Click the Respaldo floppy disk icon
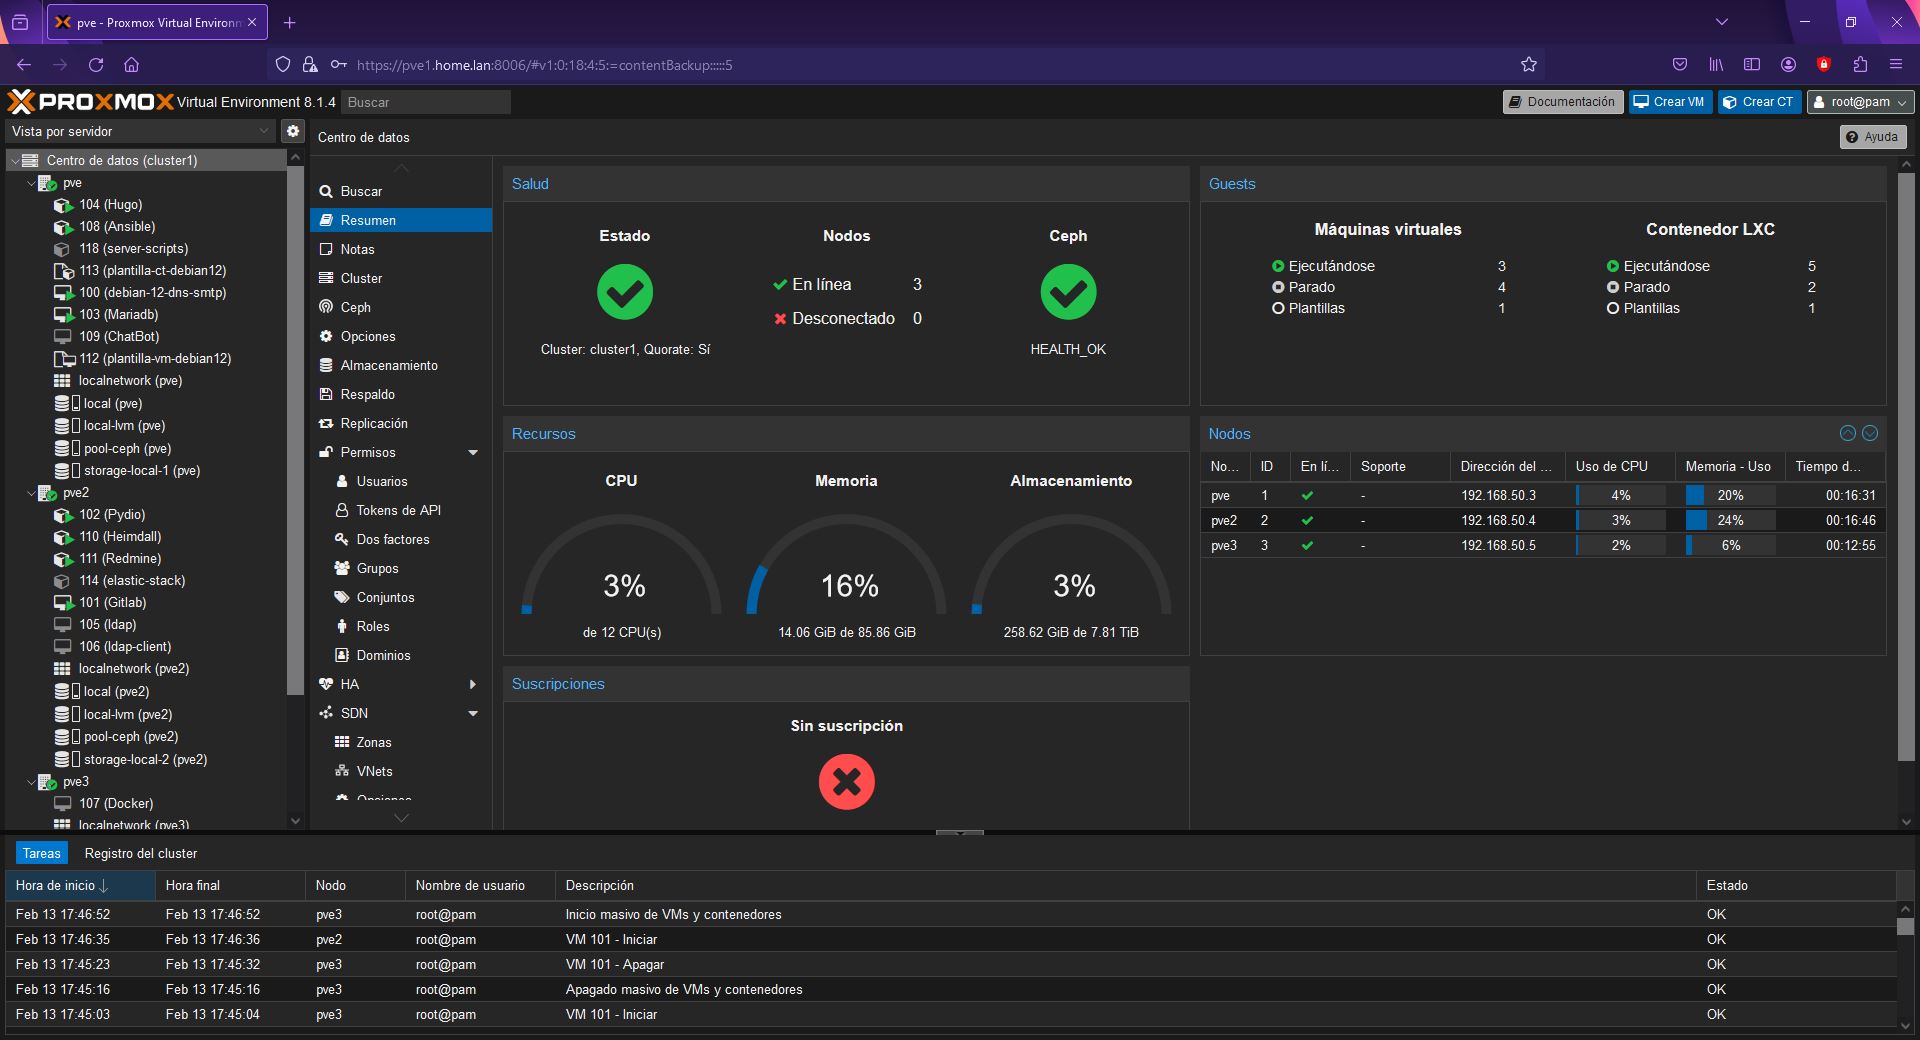 pyautogui.click(x=326, y=394)
